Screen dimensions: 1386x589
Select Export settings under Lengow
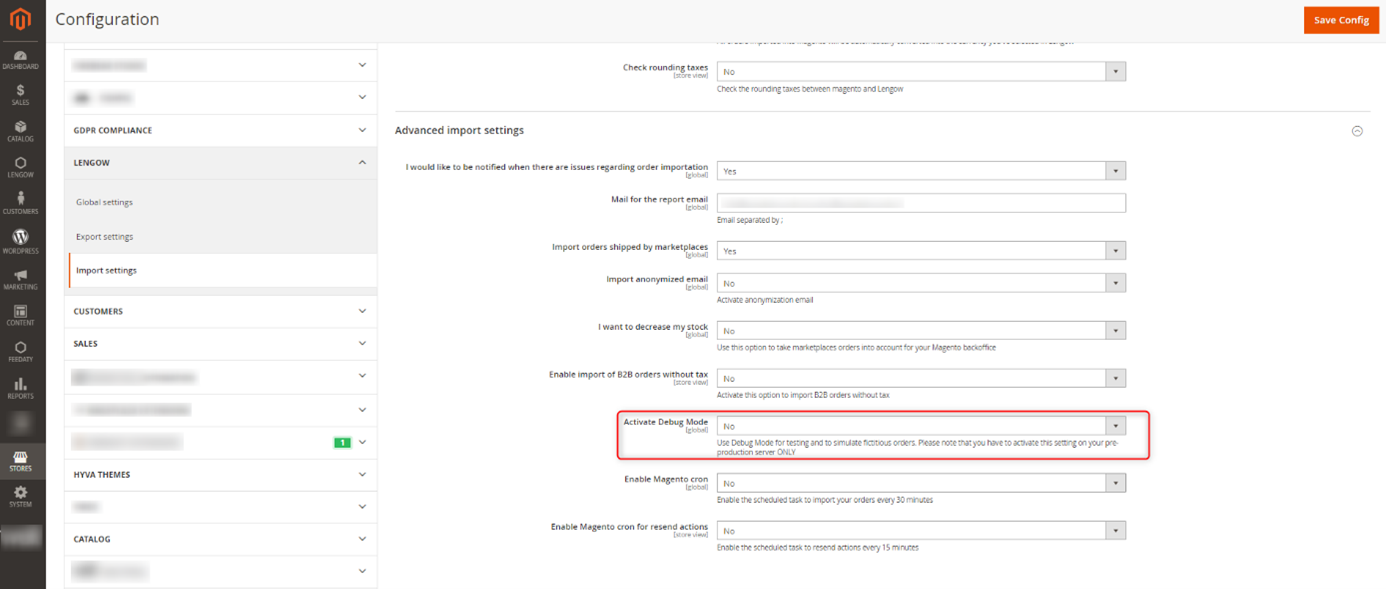point(105,237)
